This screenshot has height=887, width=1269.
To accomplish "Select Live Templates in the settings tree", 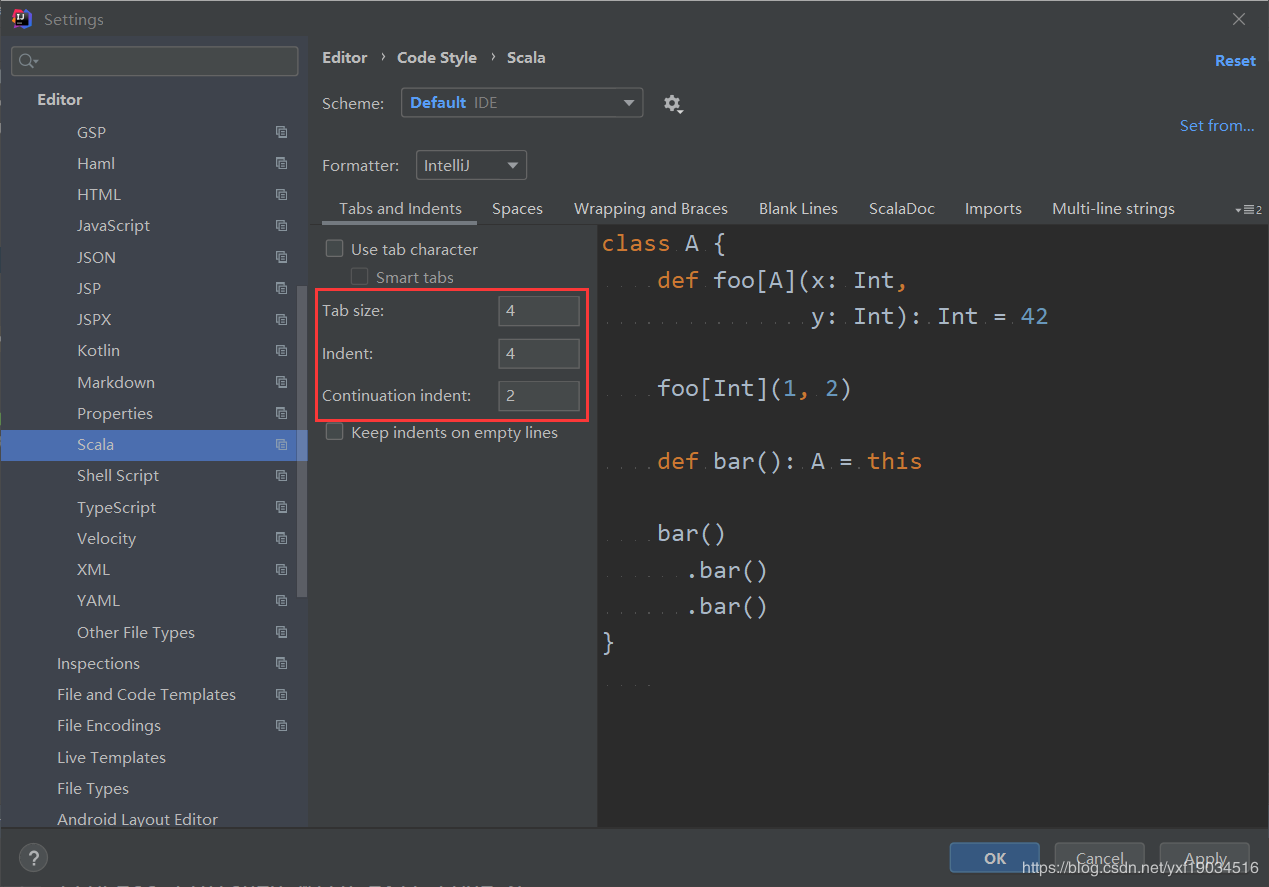I will (111, 757).
